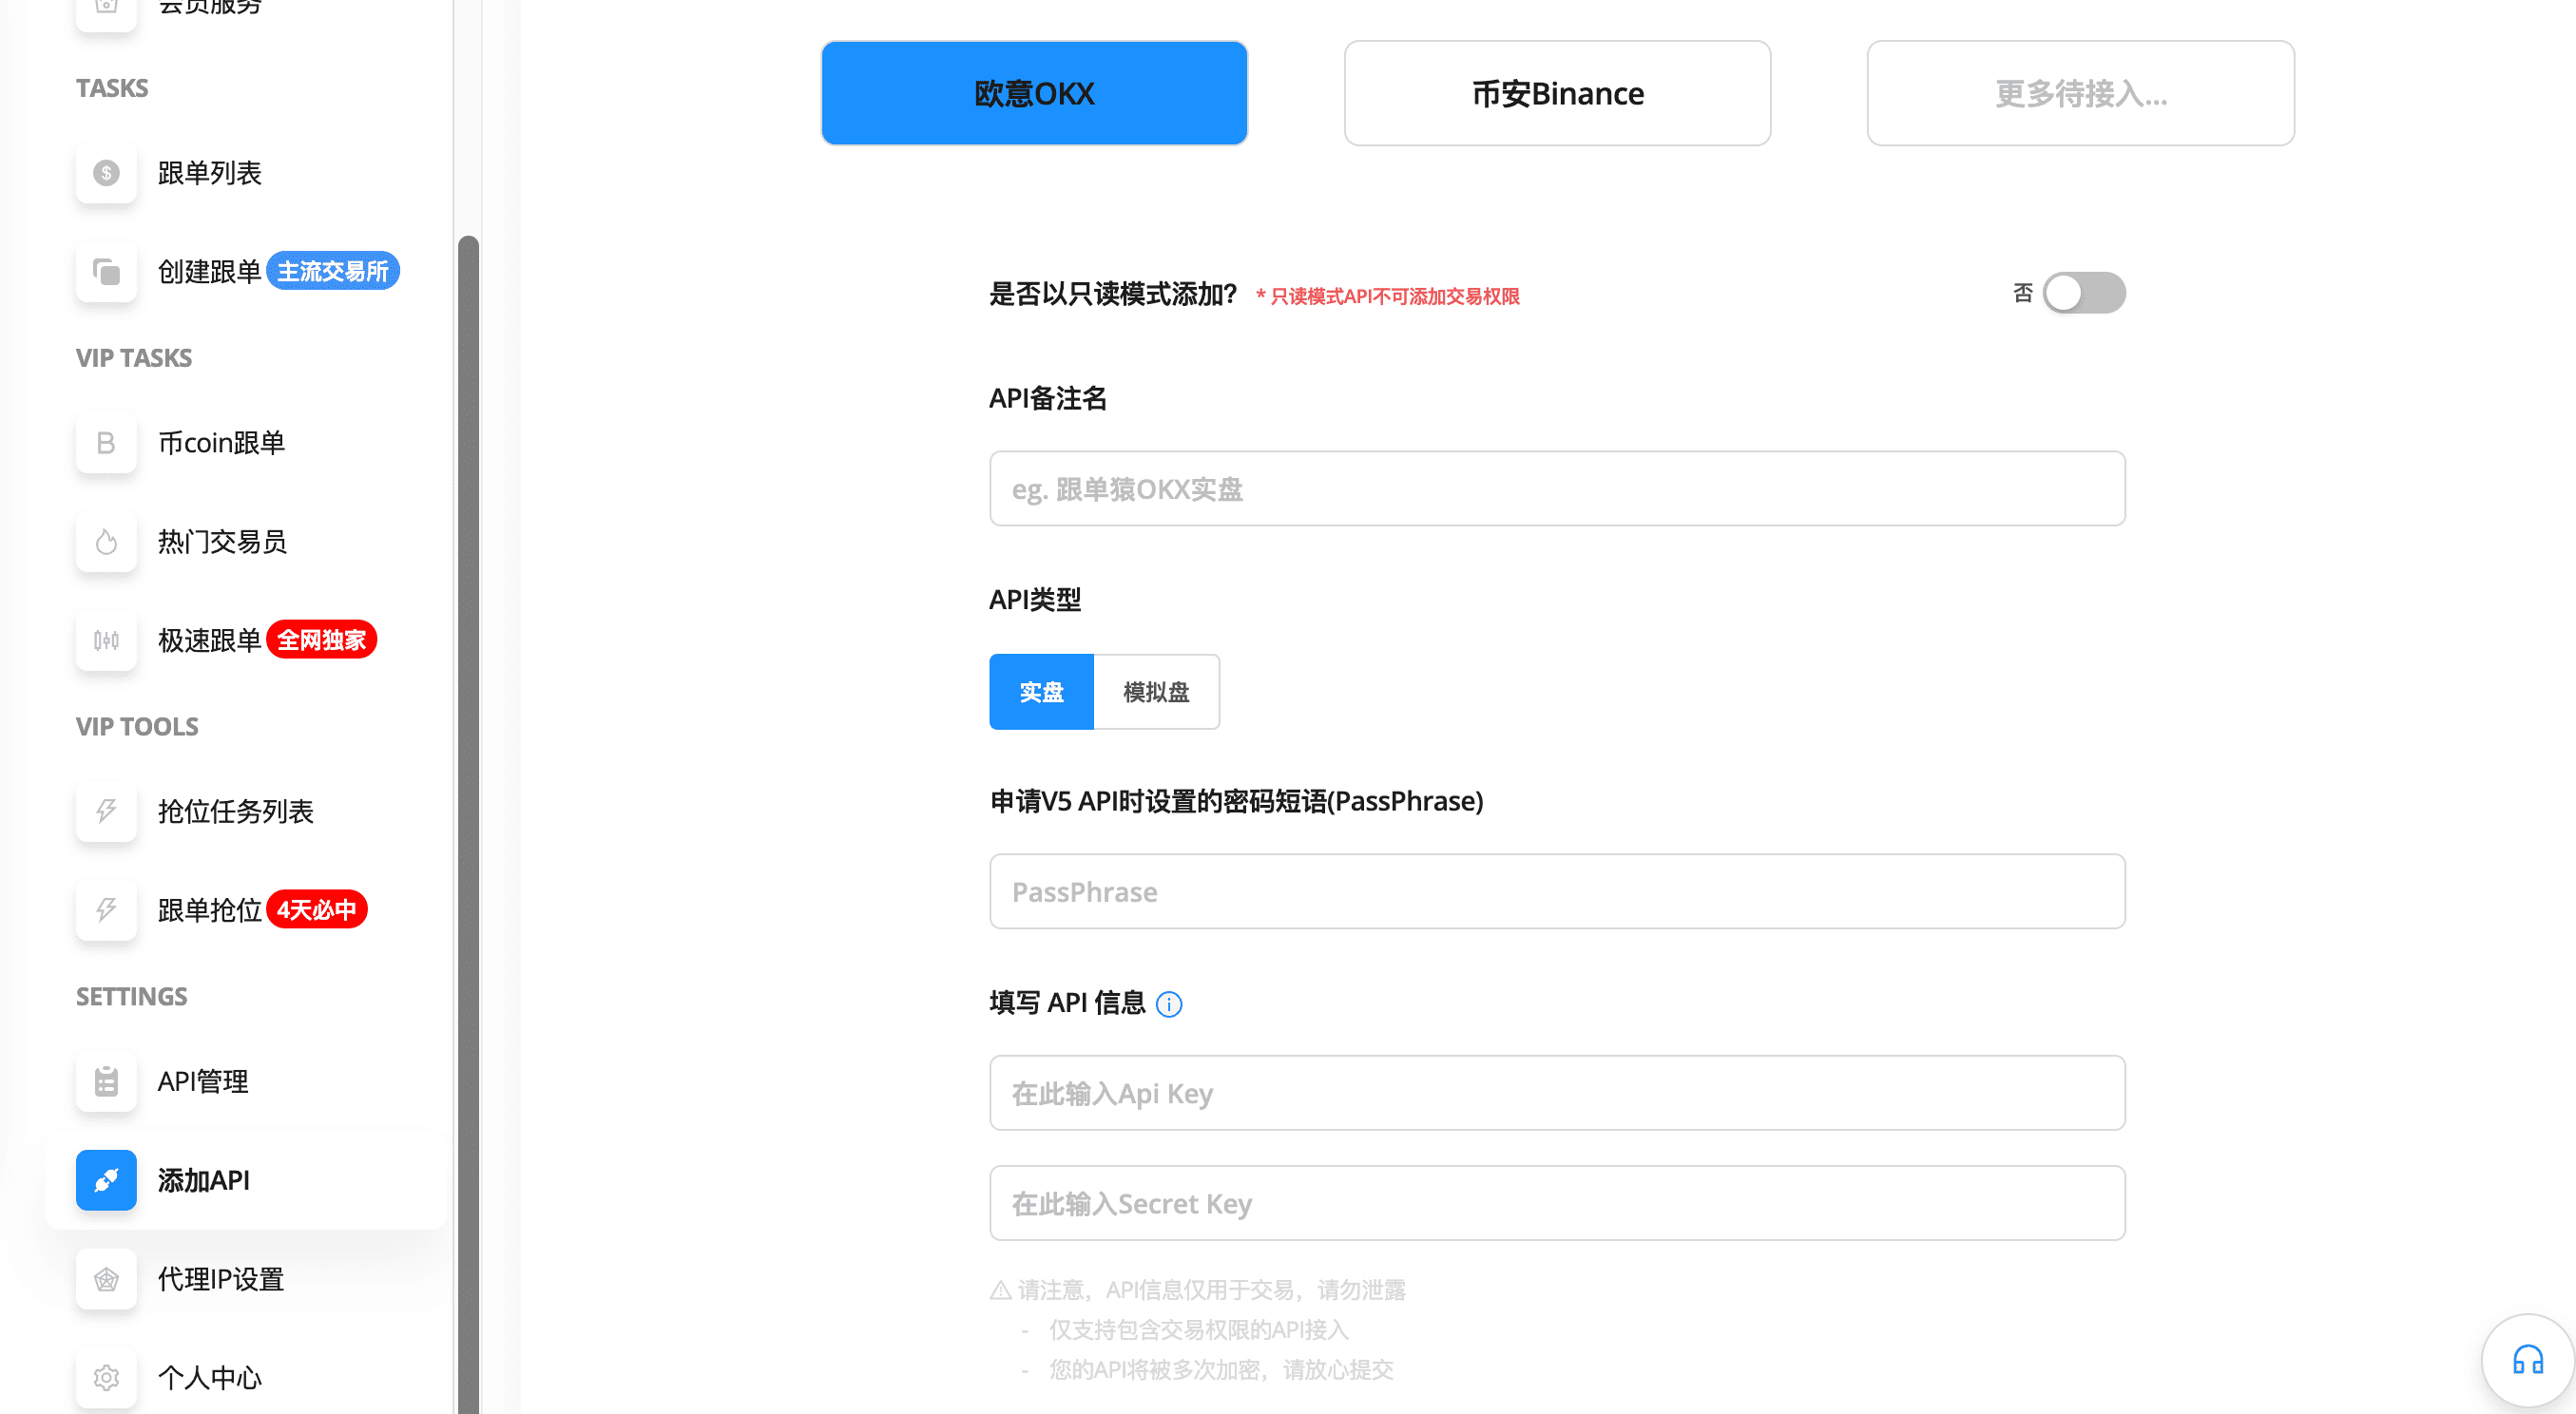
Task: Click the flame icon beside 热门交易员
Action: [106, 542]
